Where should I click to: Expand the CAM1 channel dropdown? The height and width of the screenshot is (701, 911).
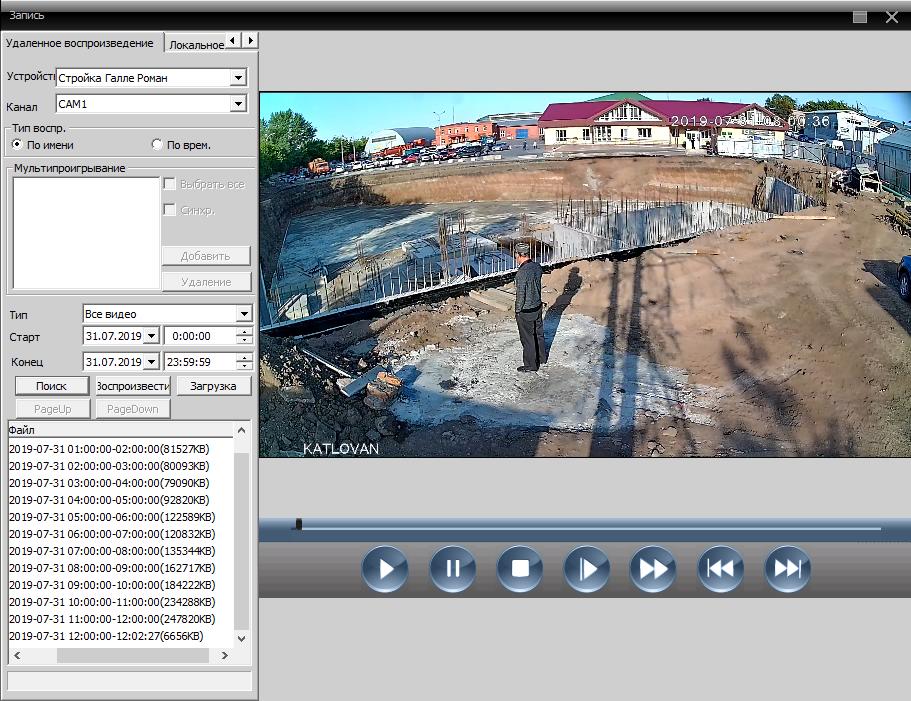(x=238, y=104)
